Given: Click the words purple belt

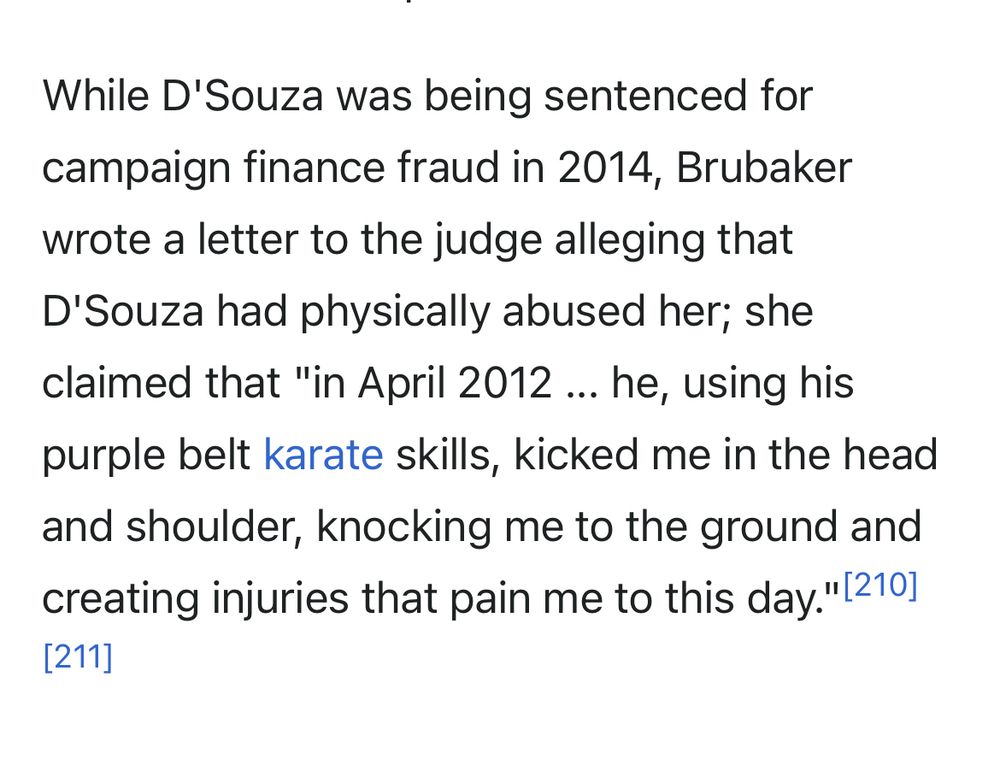Looking at the screenshot, I should point(146,455).
